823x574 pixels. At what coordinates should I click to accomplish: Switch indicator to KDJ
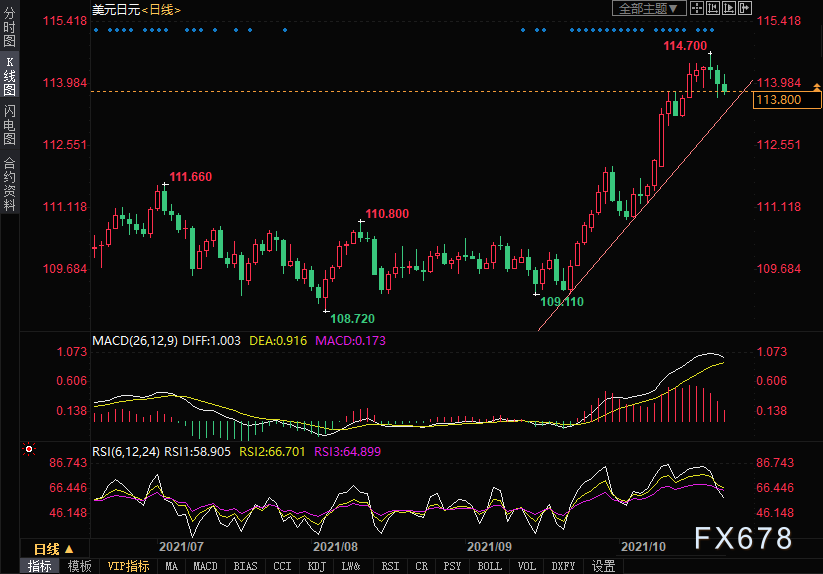coord(316,566)
